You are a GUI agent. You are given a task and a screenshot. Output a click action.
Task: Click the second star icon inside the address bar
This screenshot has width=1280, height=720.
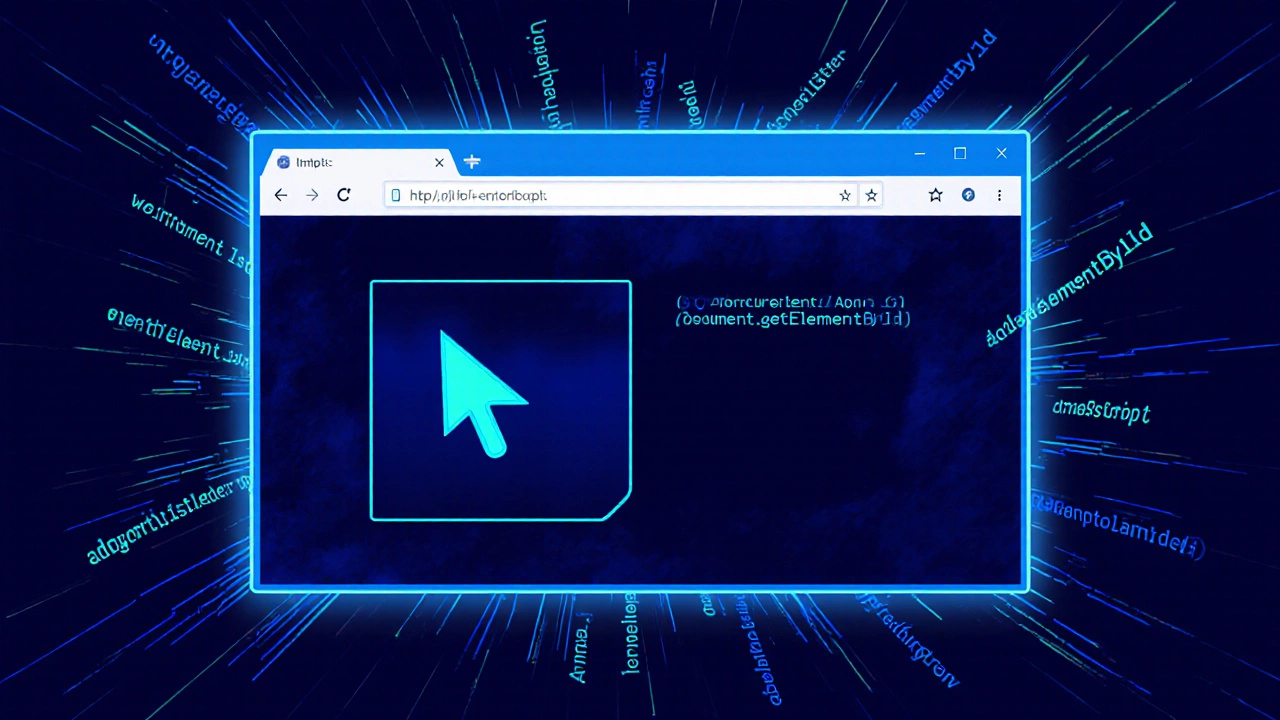tap(871, 195)
